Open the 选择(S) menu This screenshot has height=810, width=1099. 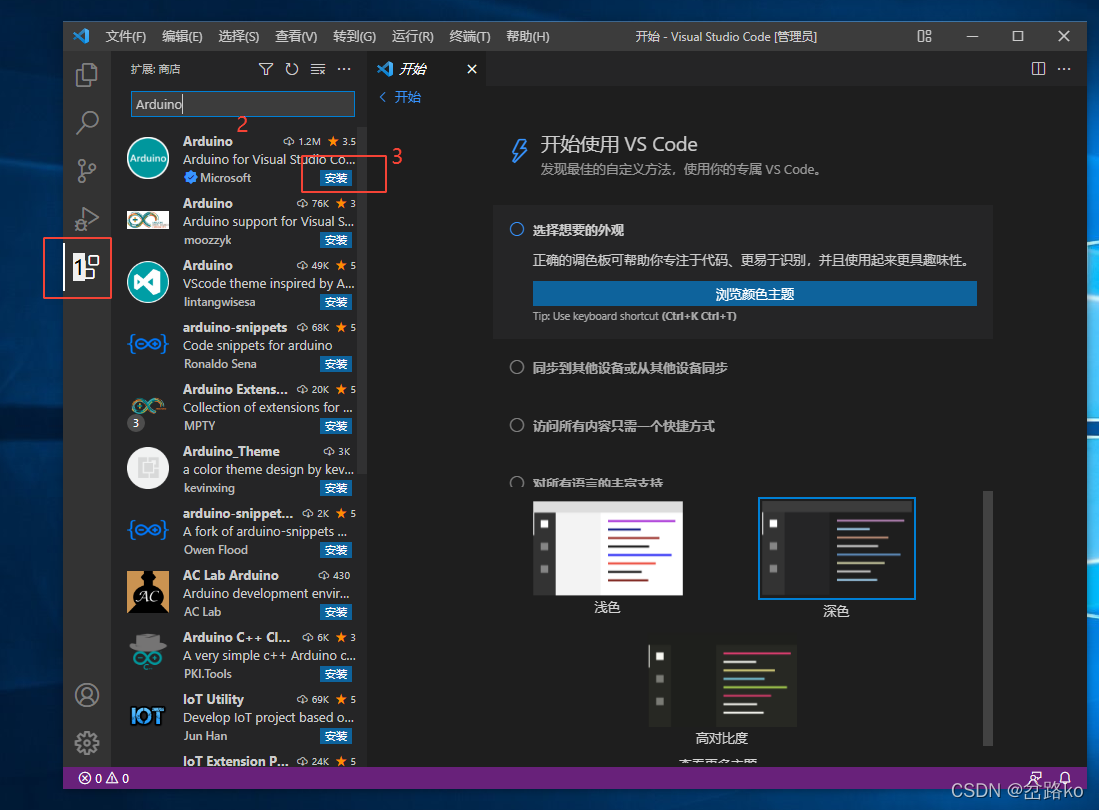point(238,36)
